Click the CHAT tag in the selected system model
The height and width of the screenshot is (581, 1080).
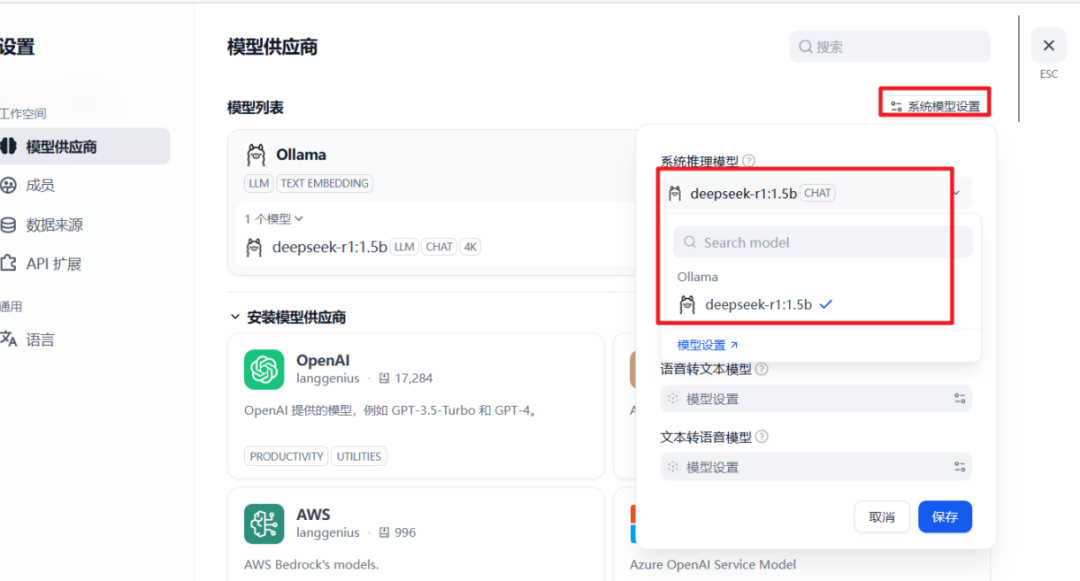(818, 193)
